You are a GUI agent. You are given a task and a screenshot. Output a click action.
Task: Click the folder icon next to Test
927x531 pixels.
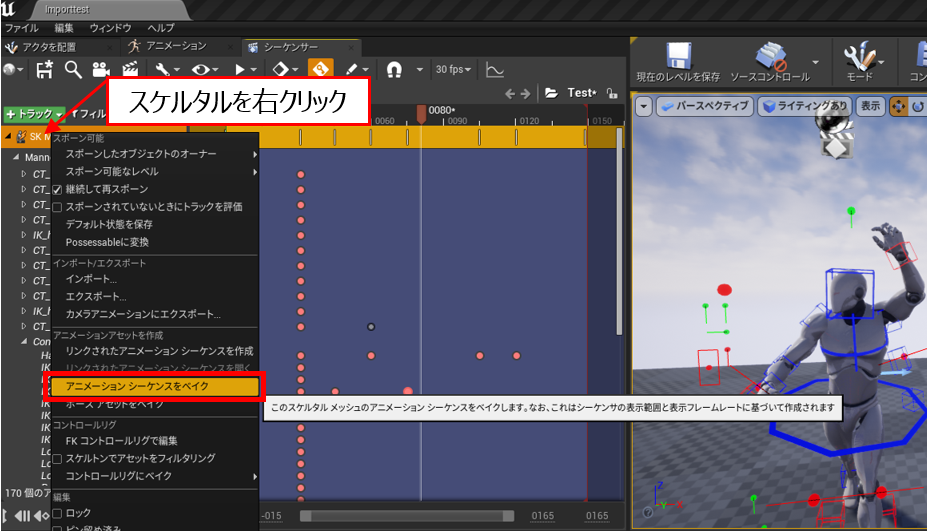551,93
